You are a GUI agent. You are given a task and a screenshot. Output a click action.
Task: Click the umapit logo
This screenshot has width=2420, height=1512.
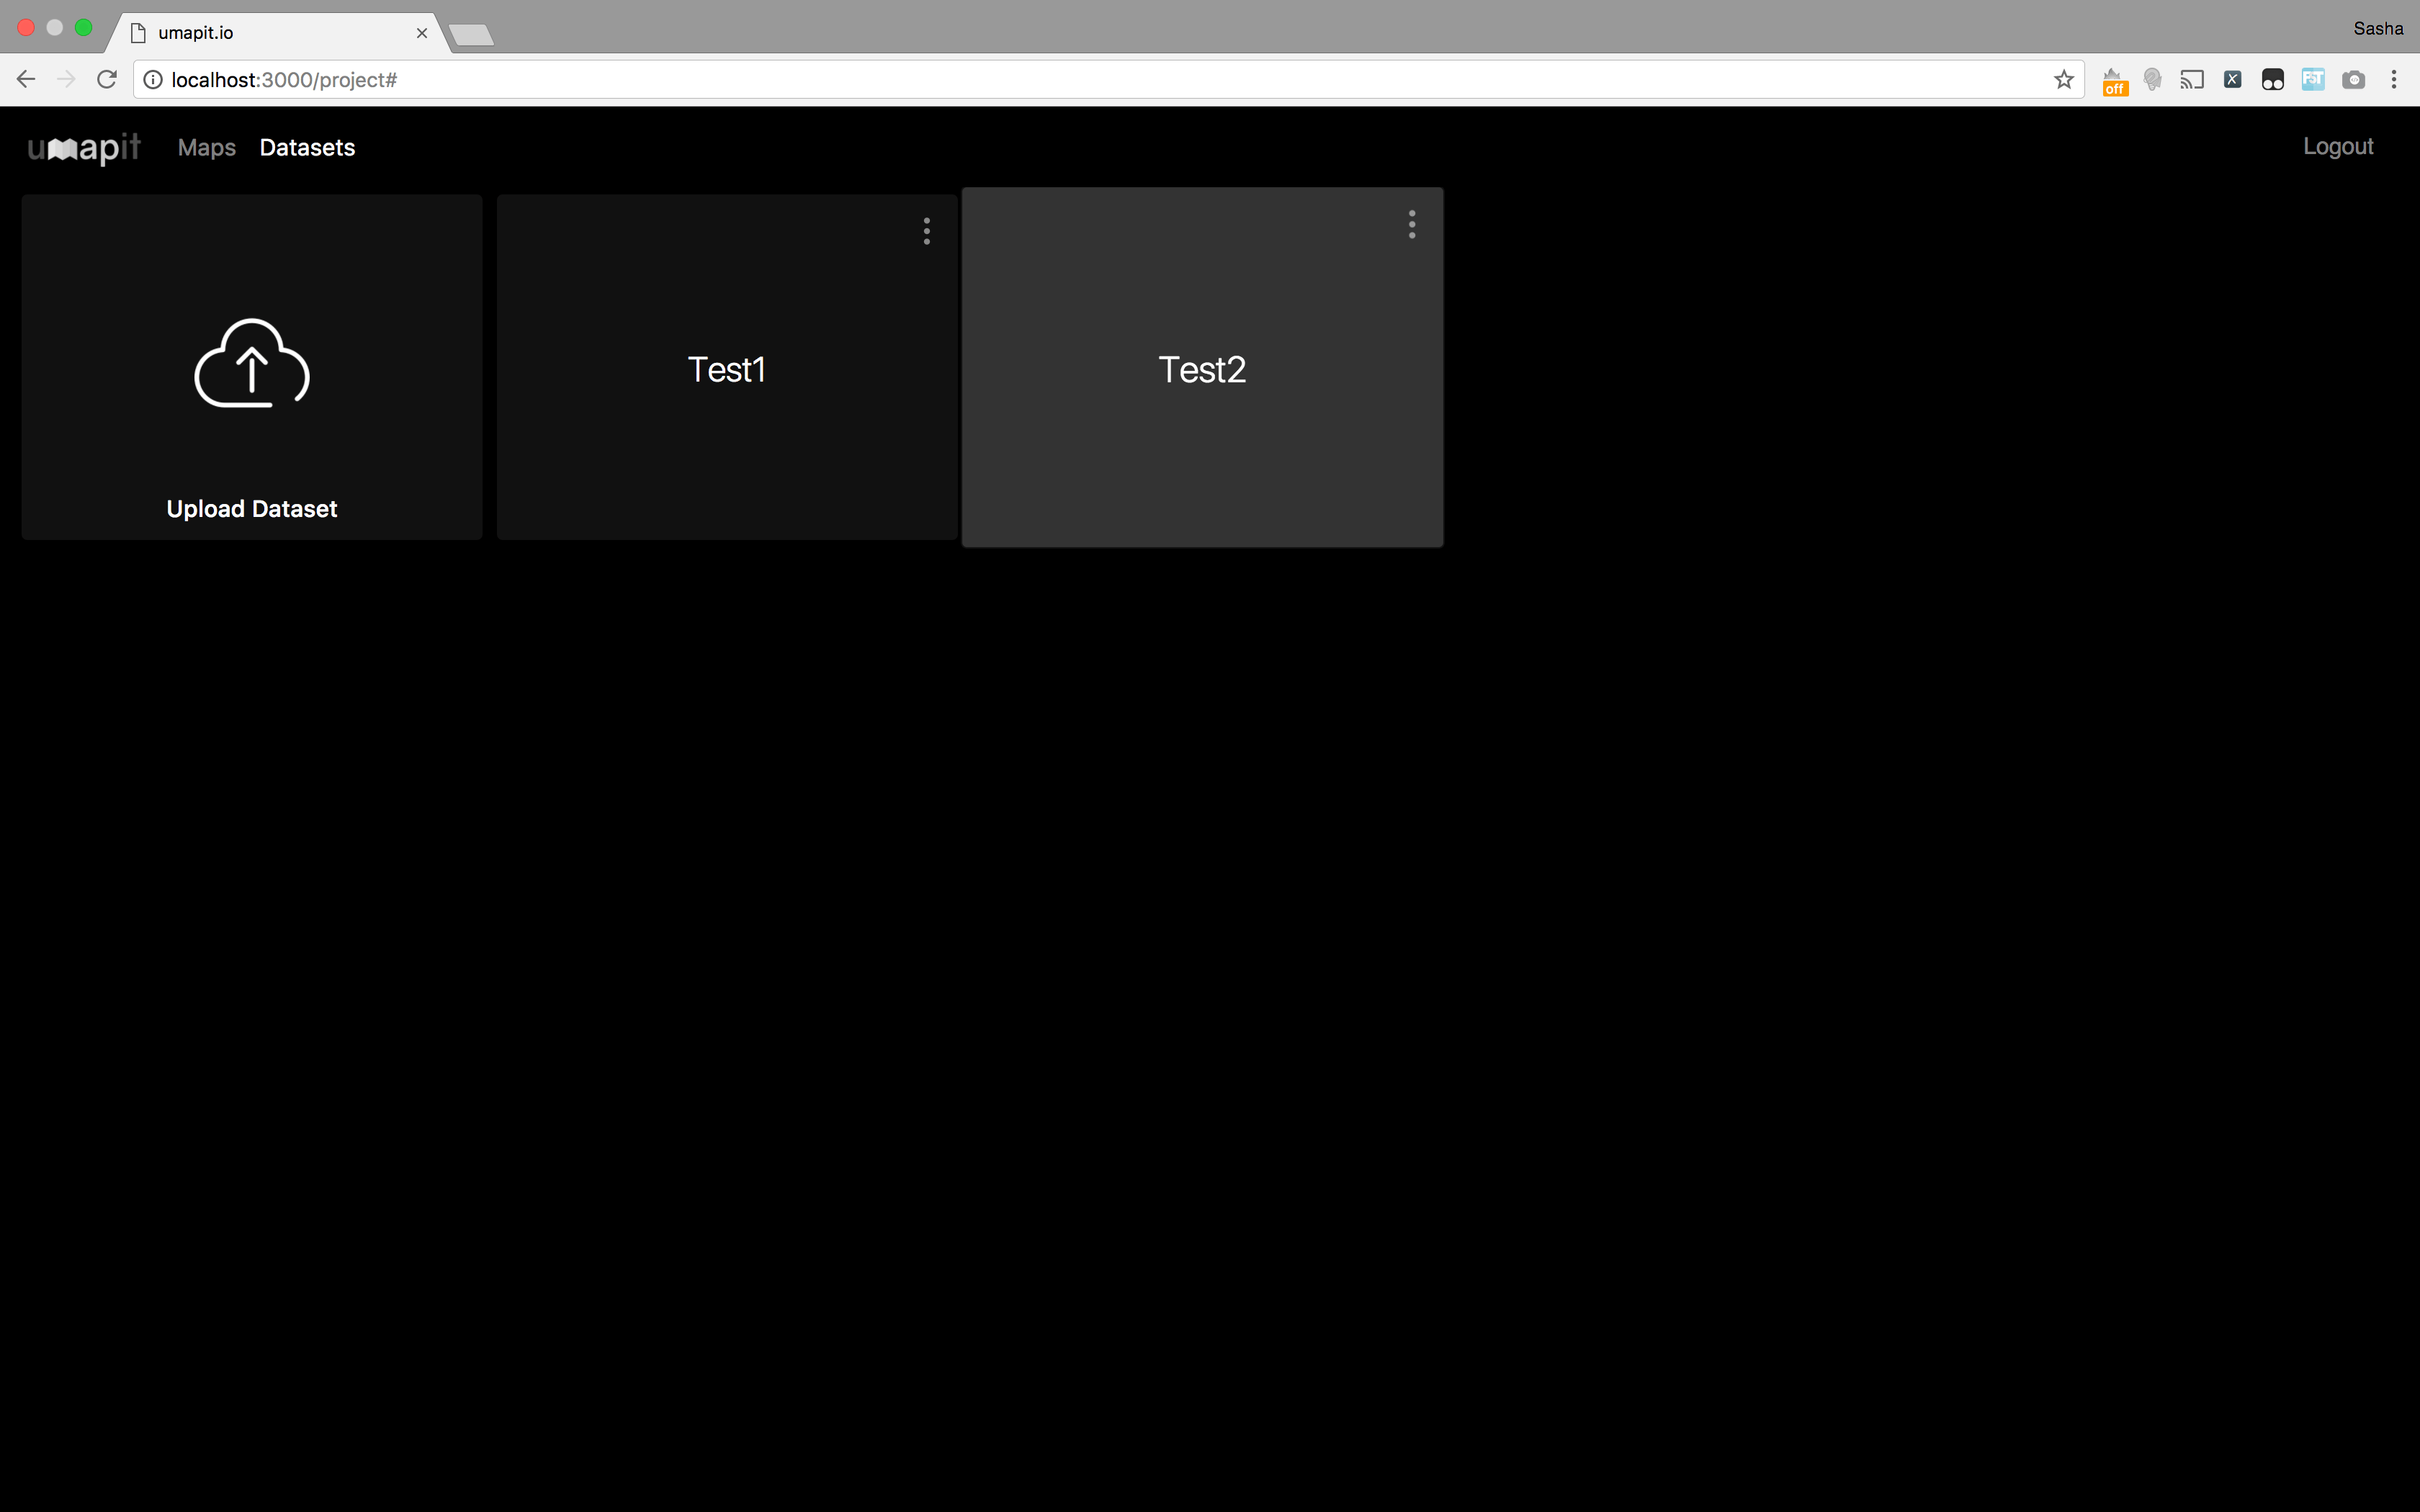[84, 148]
